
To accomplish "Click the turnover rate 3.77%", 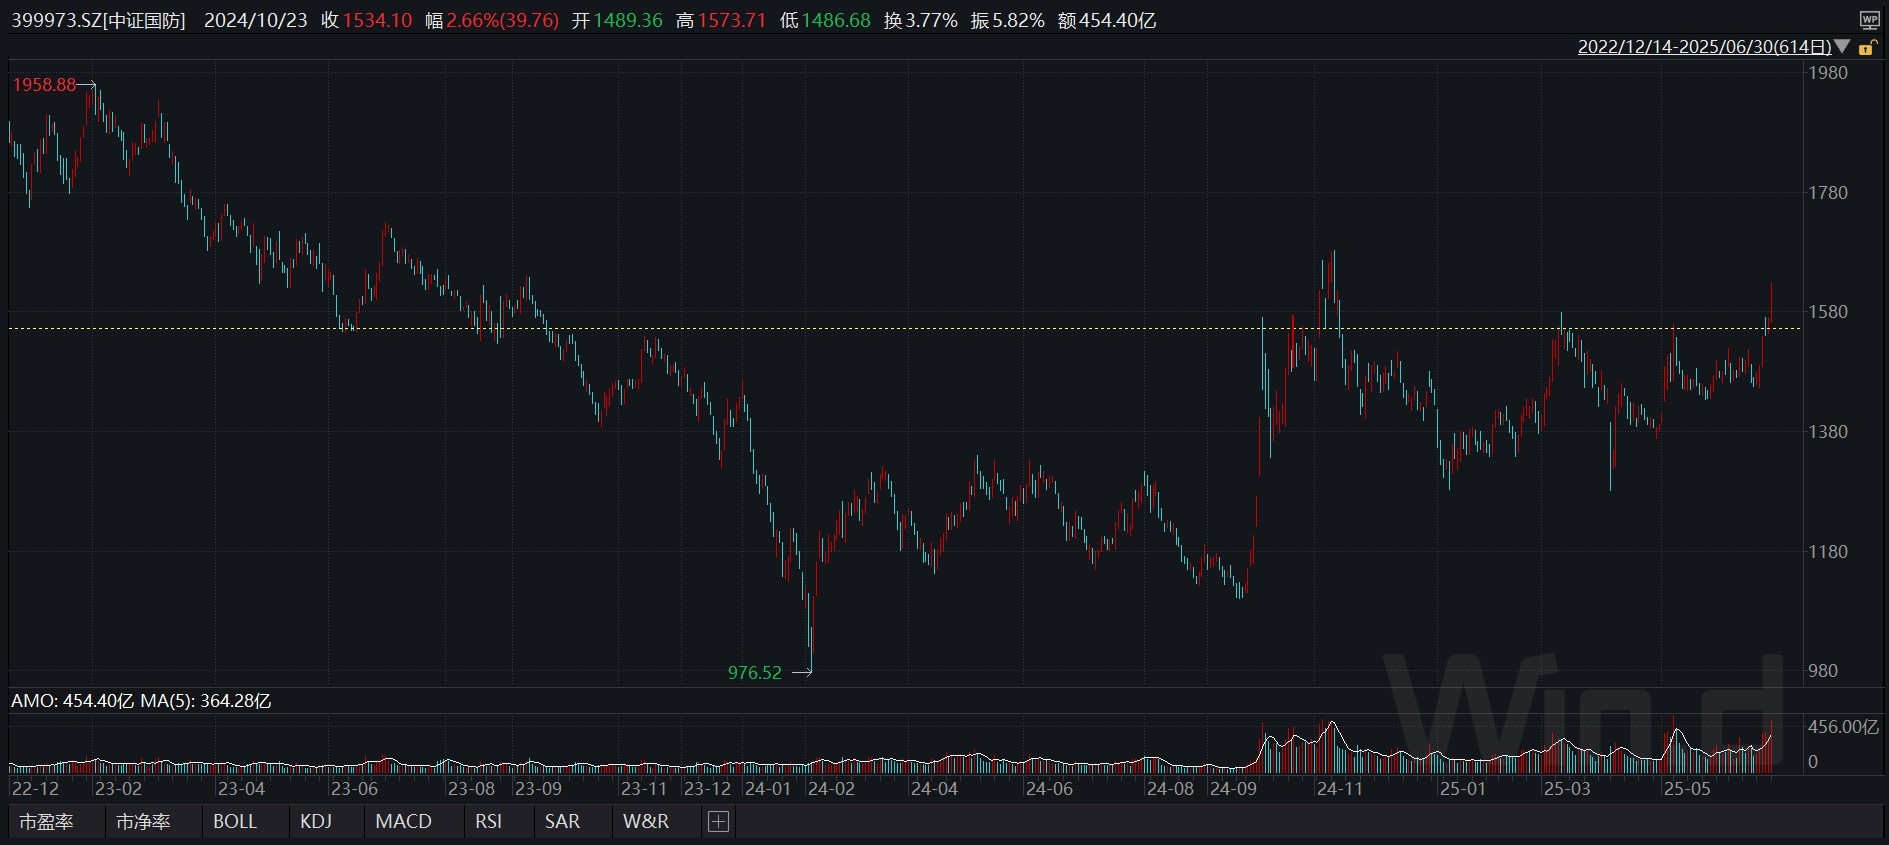I will coord(932,20).
